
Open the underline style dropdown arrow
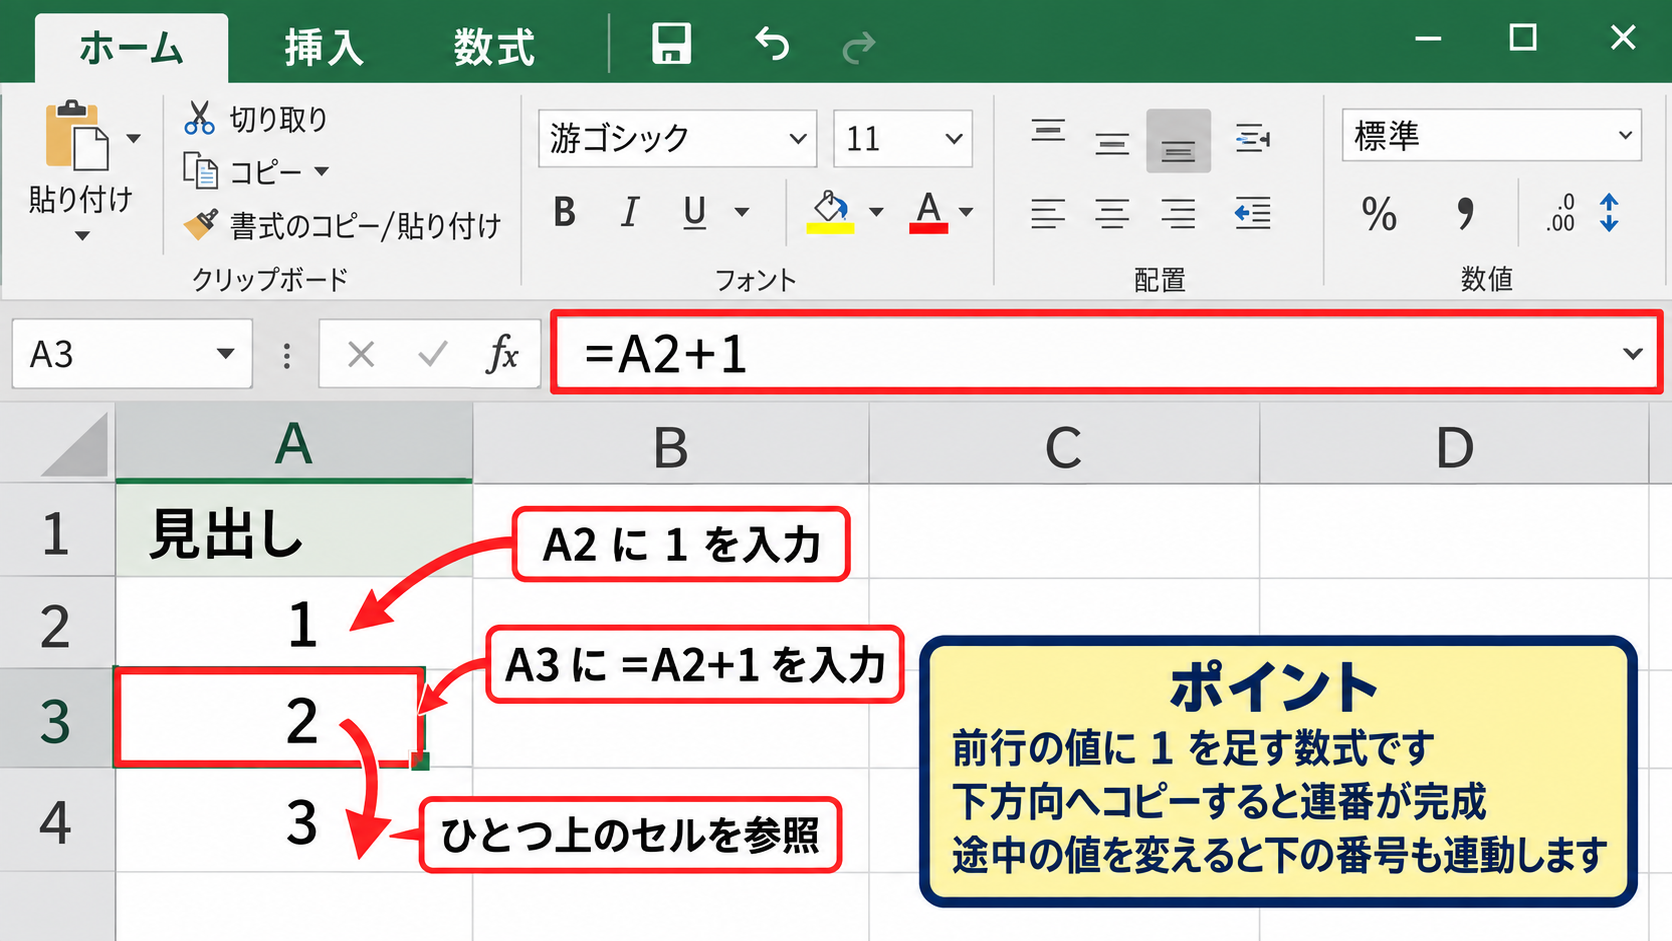coord(742,212)
